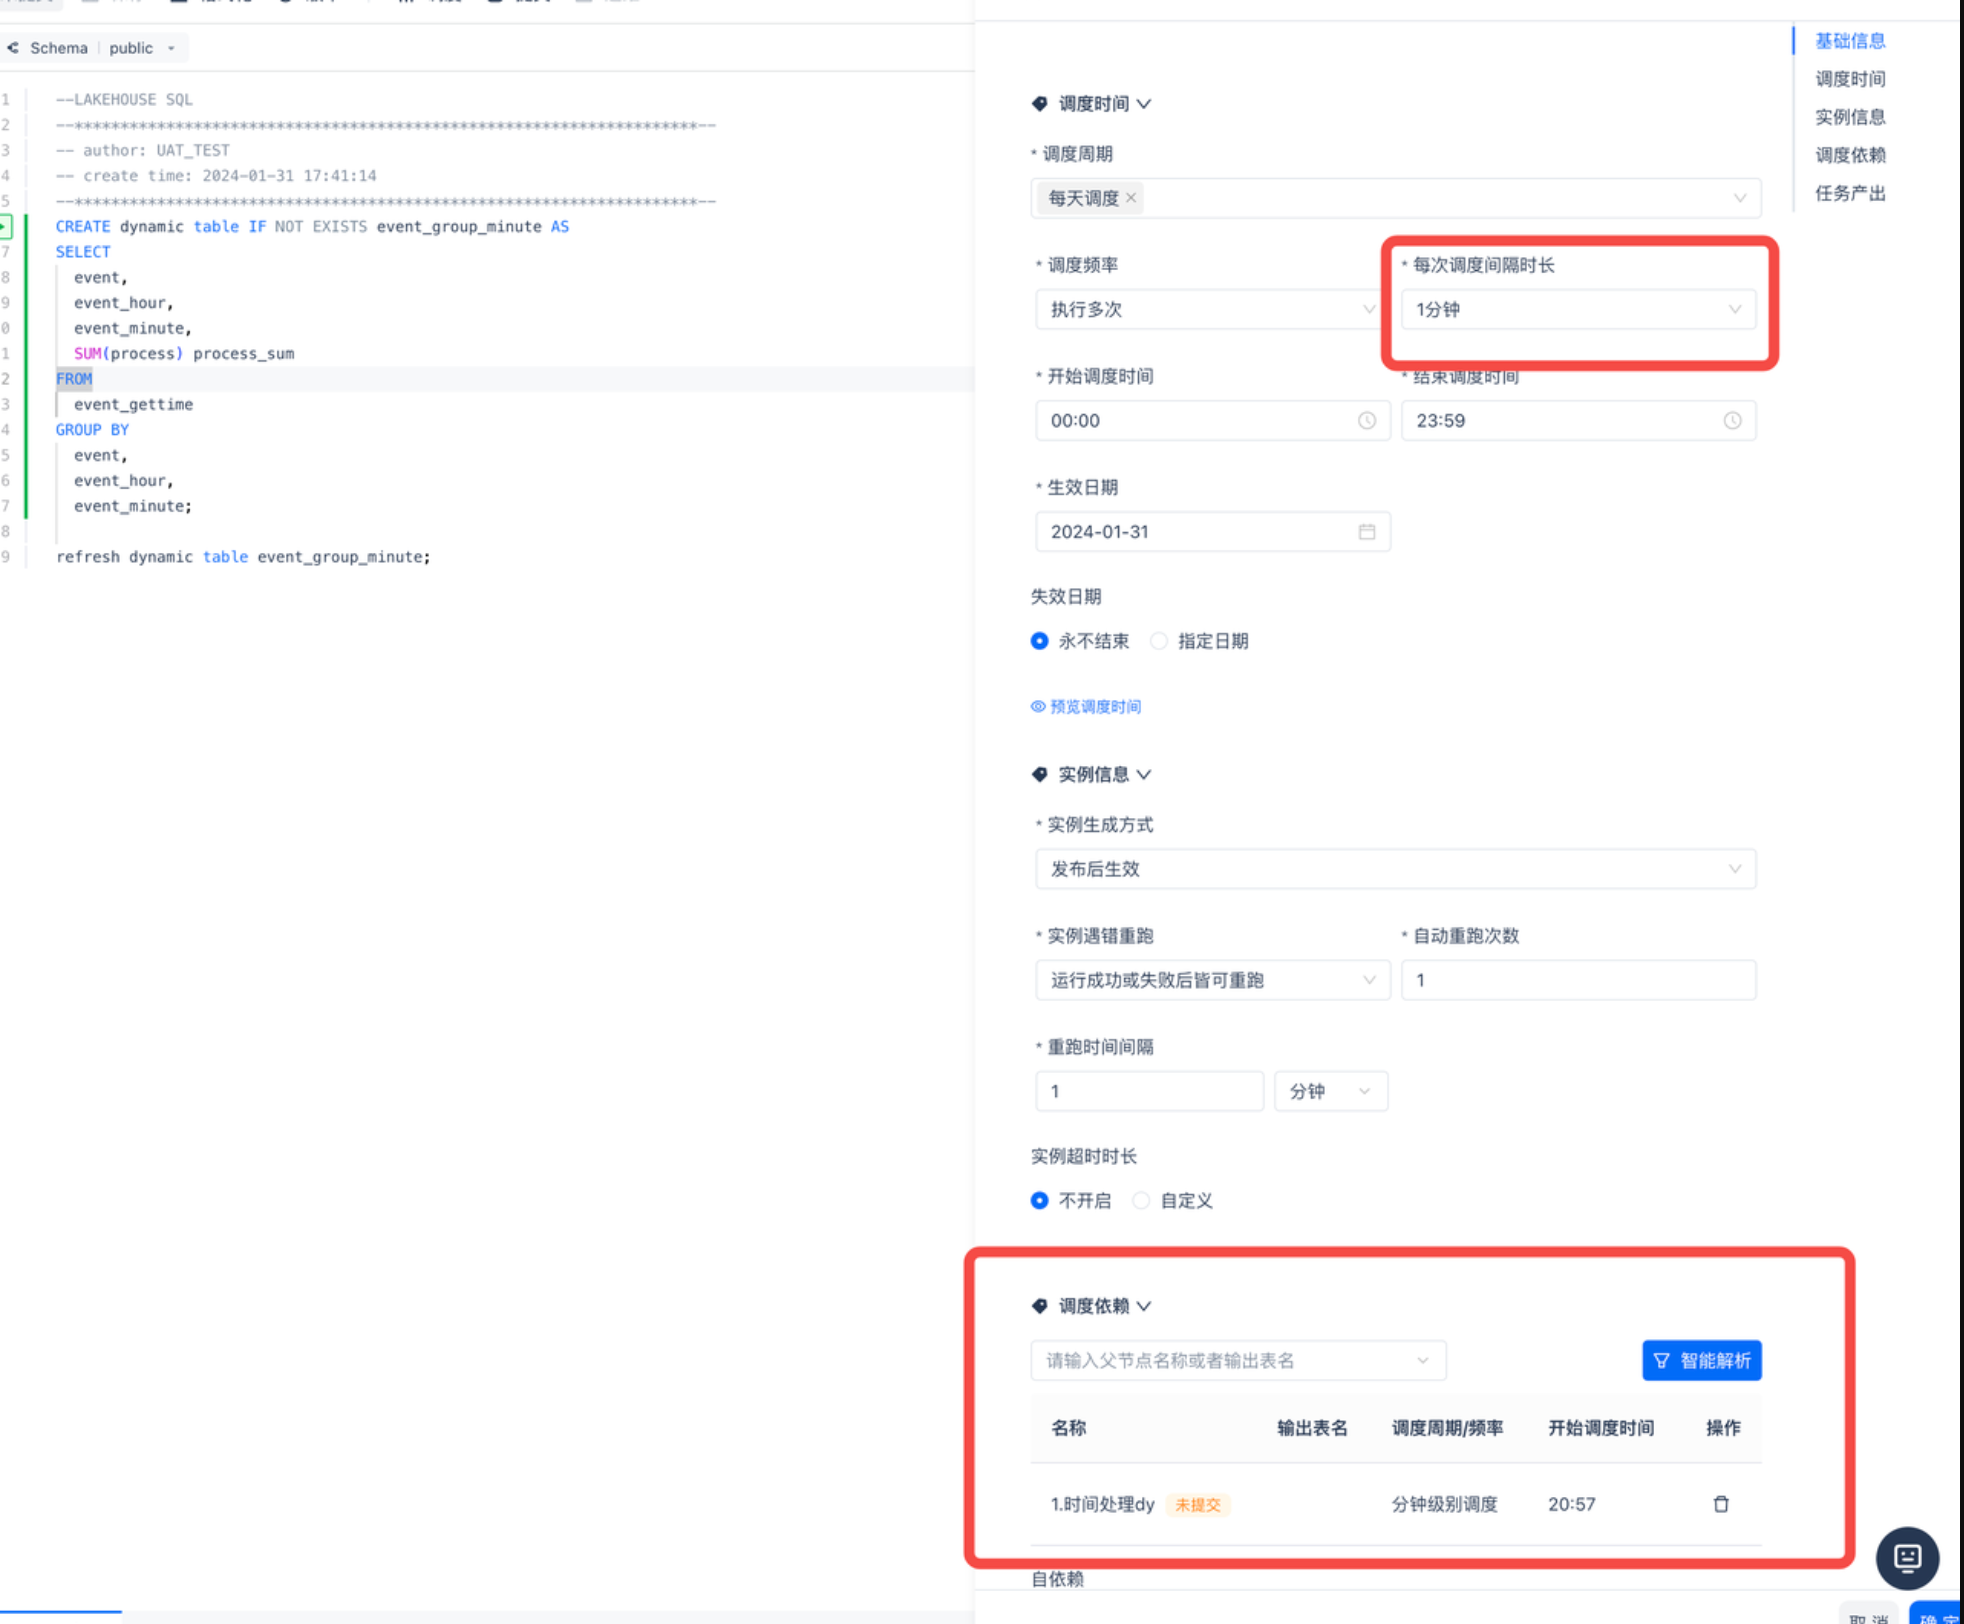The image size is (1964, 1624).
Task: Choose 自定义 for 实例超时时长
Action: point(1141,1200)
